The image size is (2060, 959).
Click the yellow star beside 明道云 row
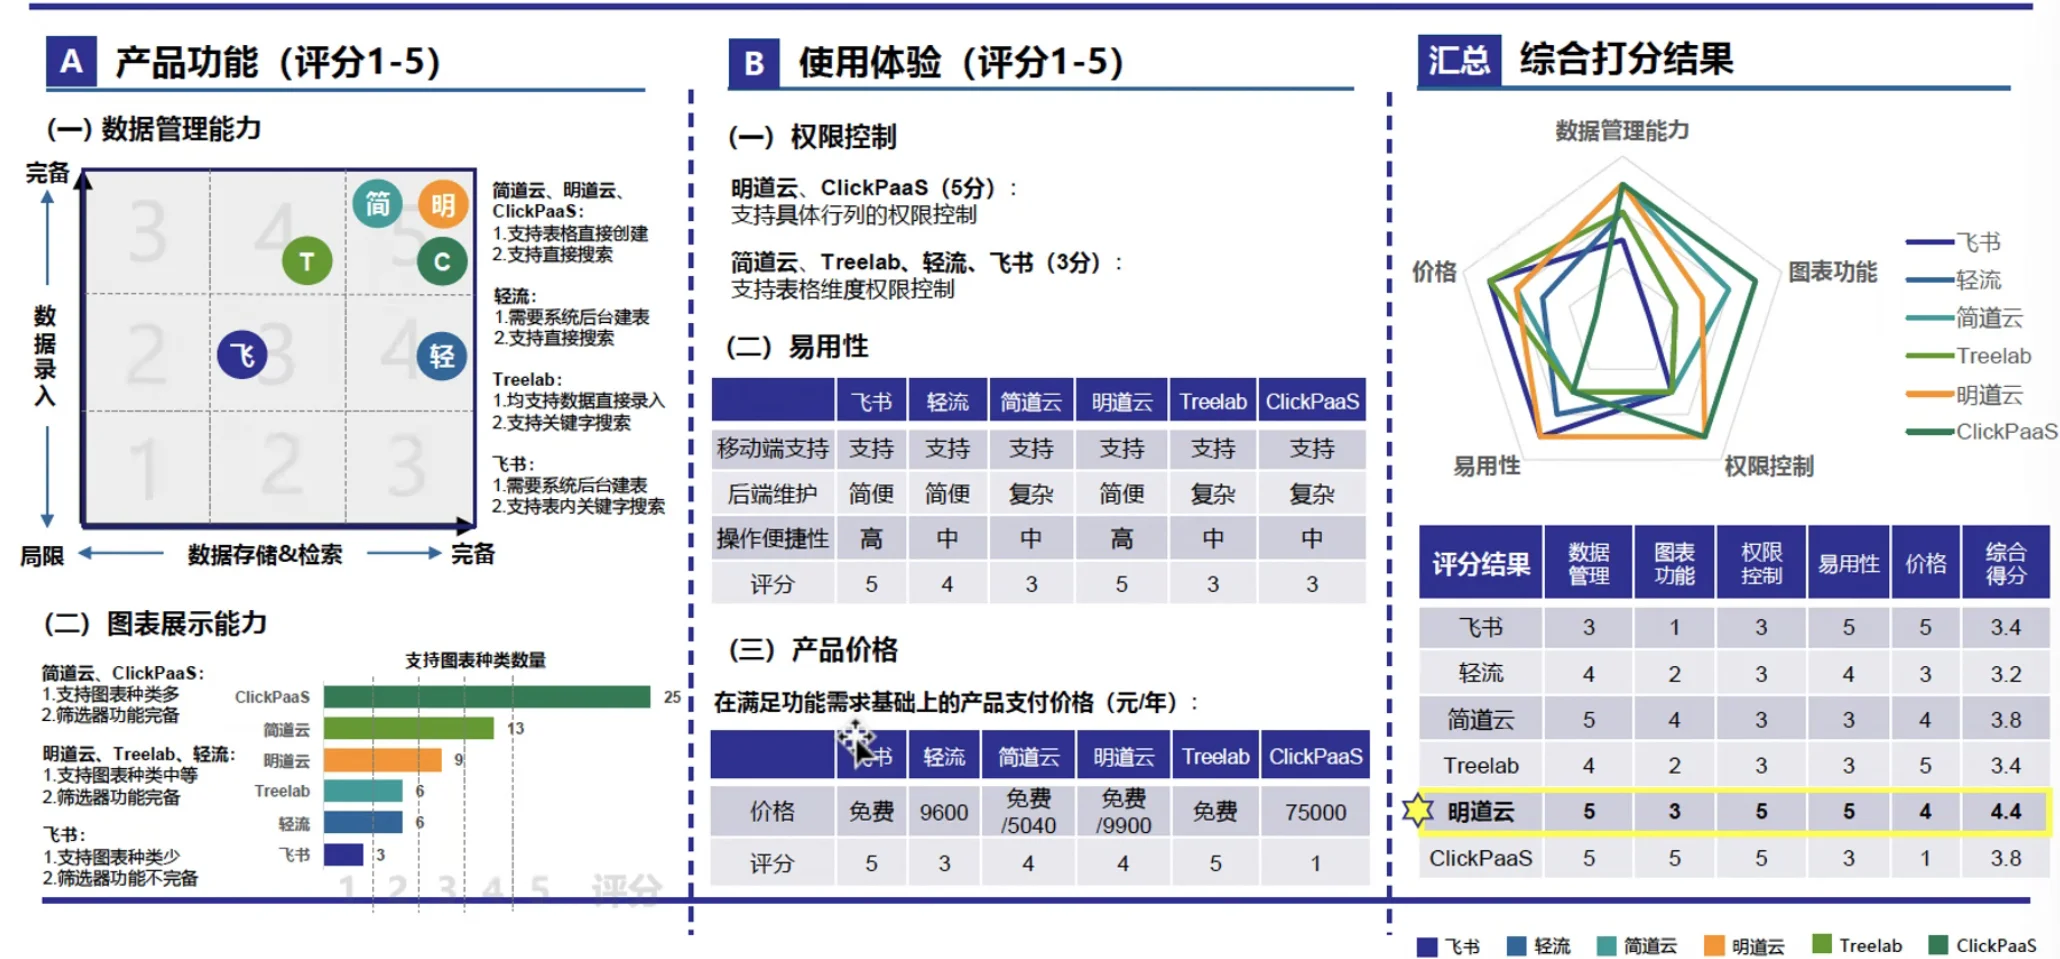tap(1417, 810)
